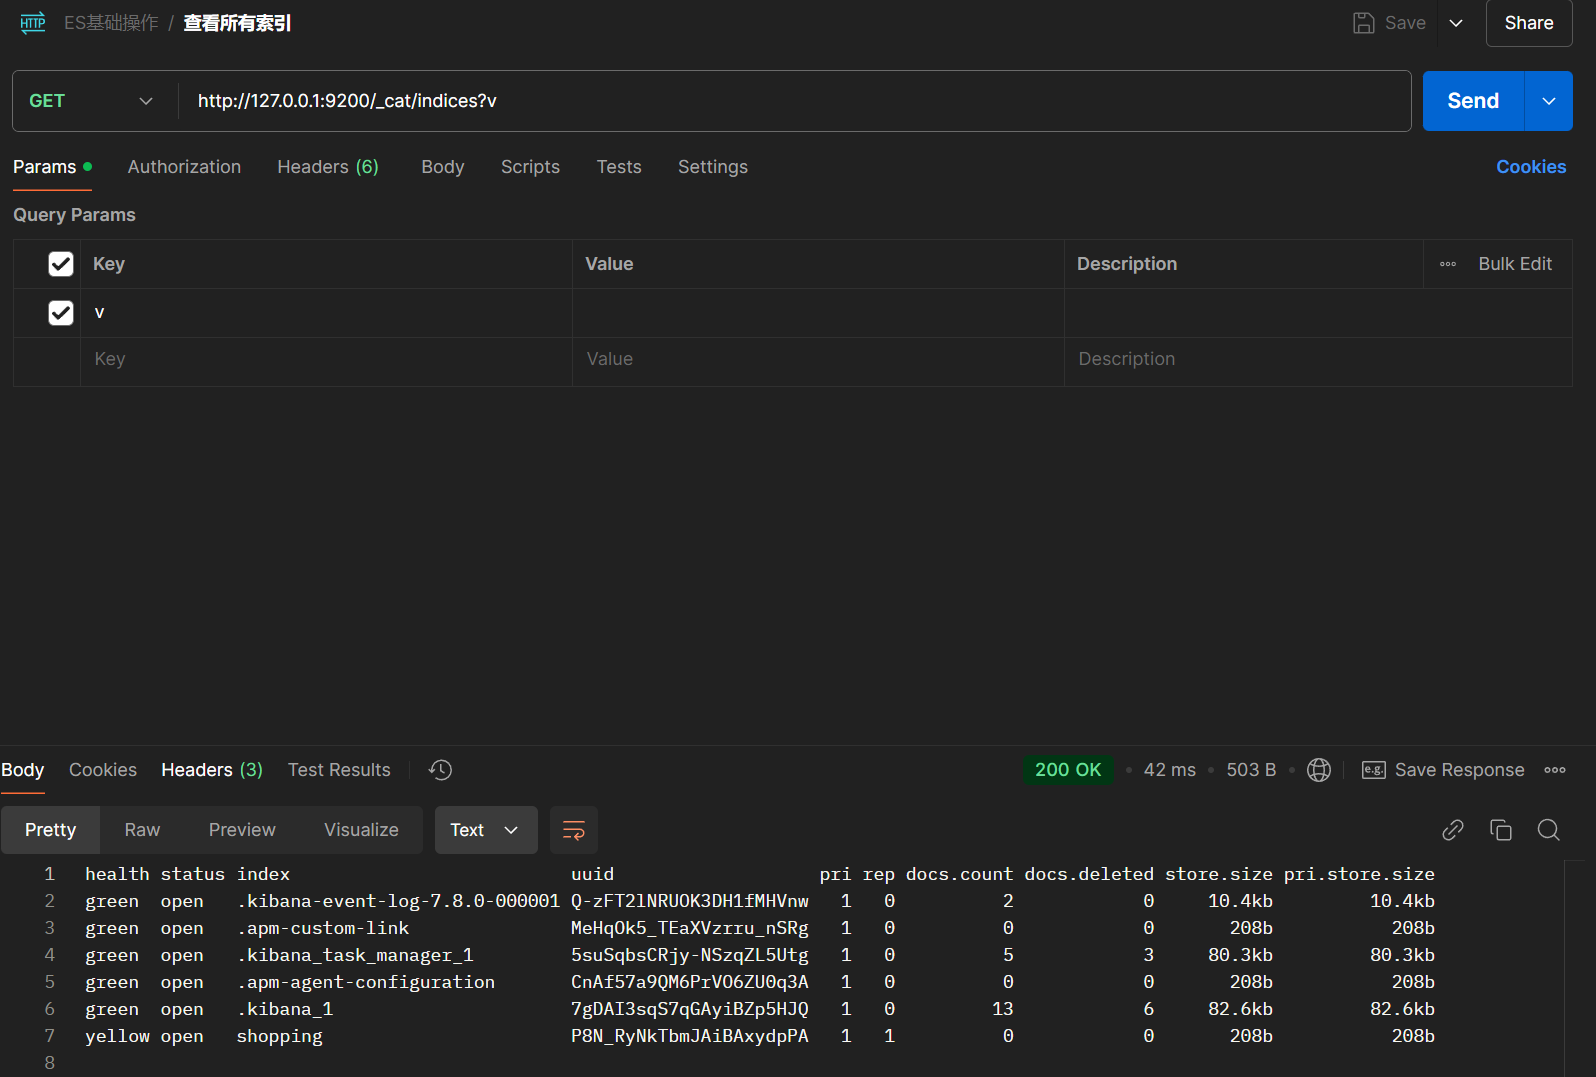
Task: Click the copy link icon
Action: tap(1452, 830)
